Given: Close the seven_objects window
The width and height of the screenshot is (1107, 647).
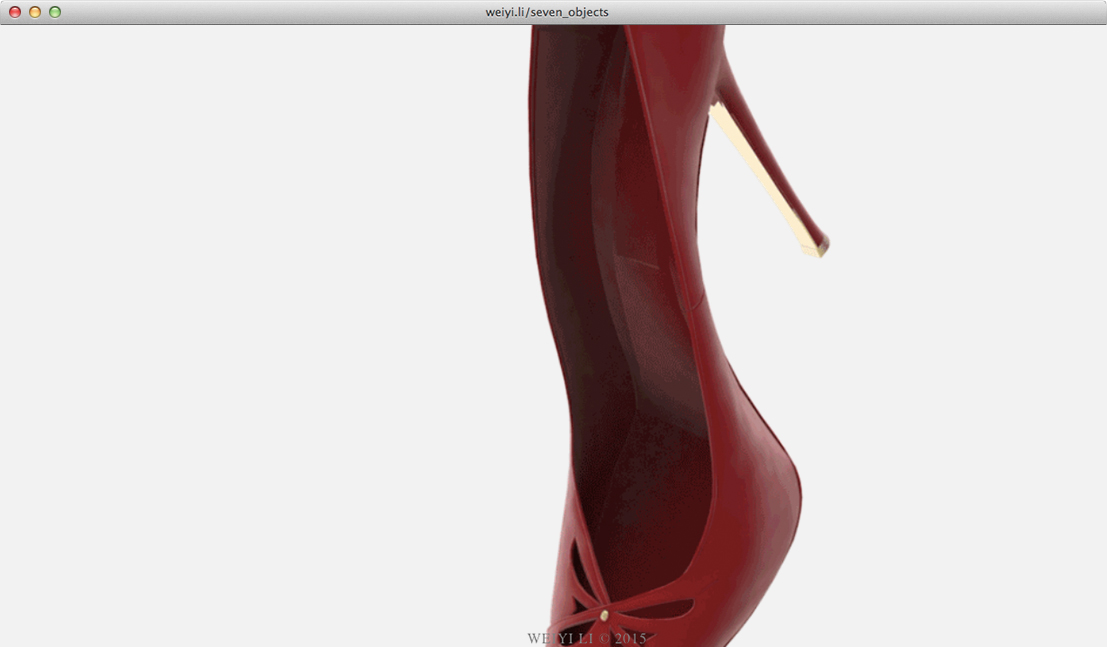Looking at the screenshot, I should pyautogui.click(x=15, y=12).
